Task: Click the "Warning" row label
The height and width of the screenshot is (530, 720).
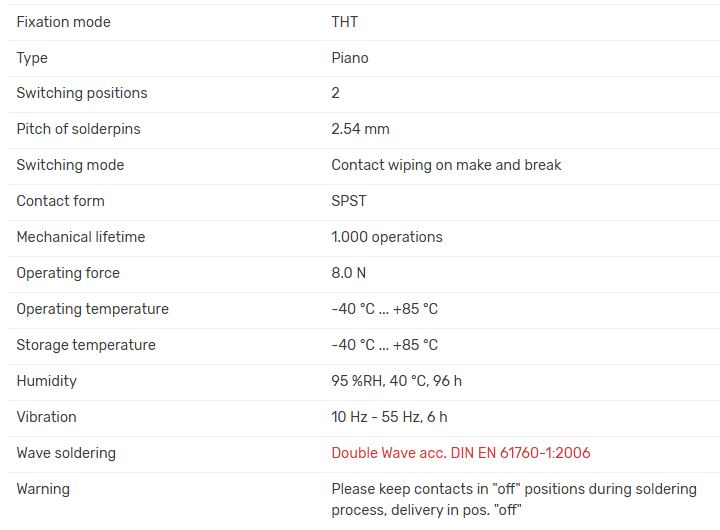Action: (x=43, y=489)
